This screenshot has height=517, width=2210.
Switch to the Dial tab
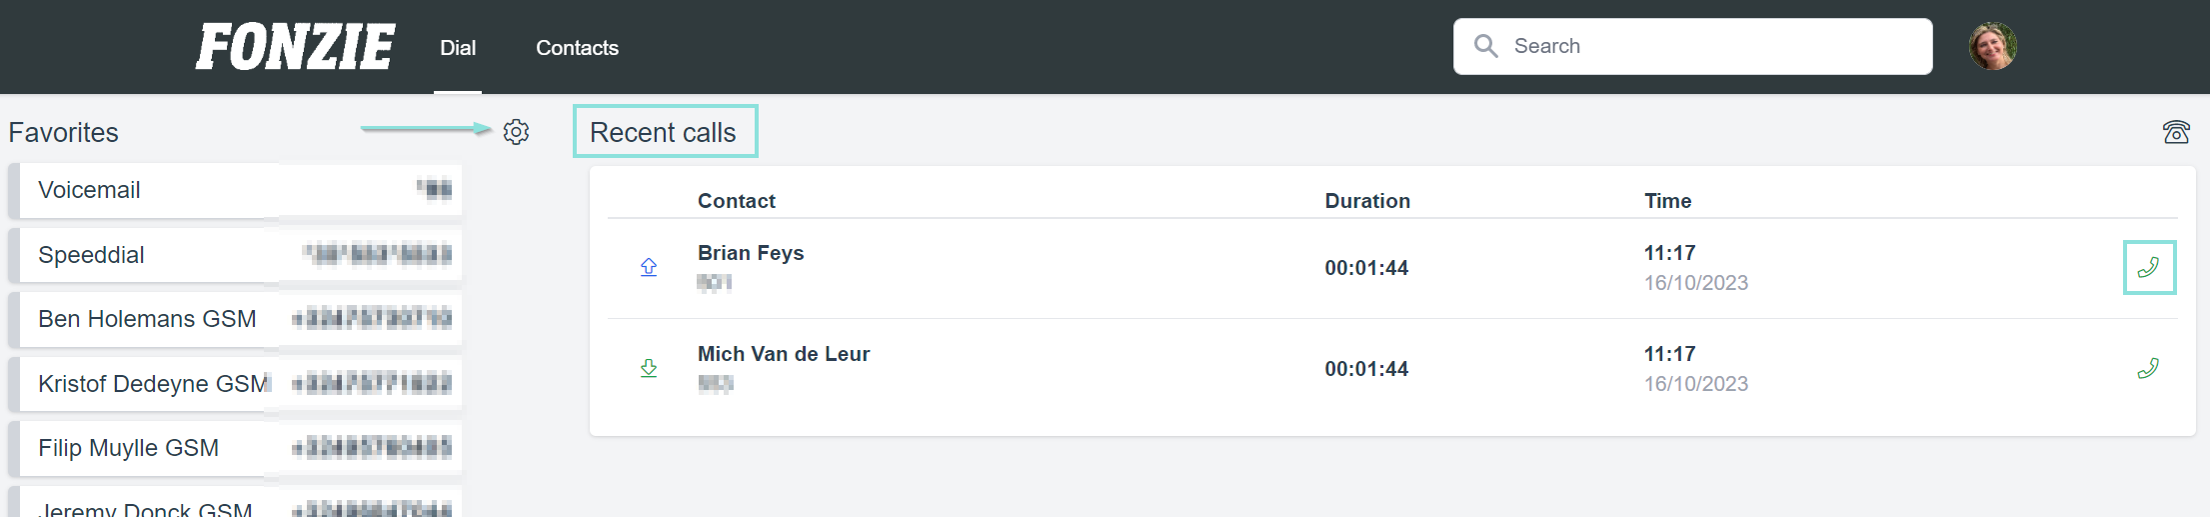coord(458,48)
